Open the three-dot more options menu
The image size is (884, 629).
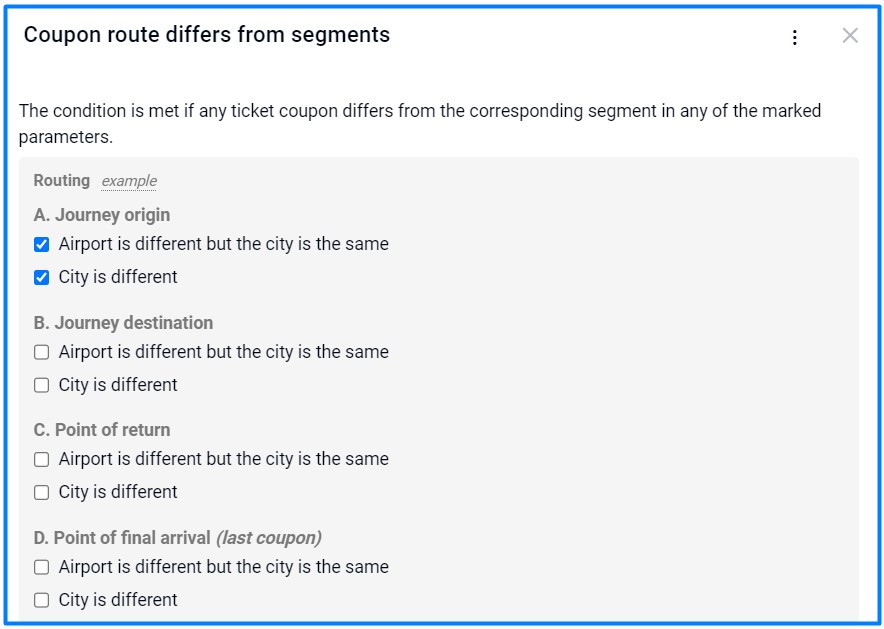795,38
